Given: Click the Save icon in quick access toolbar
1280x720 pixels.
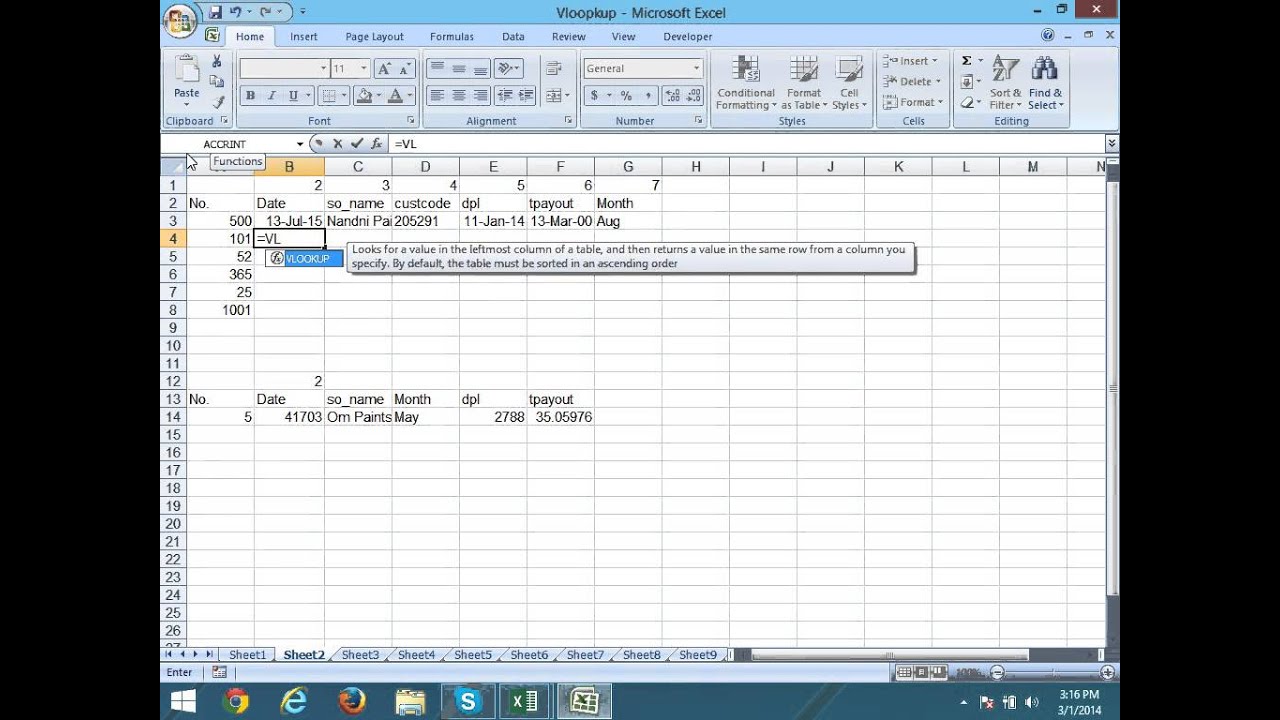Looking at the screenshot, I should click(215, 12).
